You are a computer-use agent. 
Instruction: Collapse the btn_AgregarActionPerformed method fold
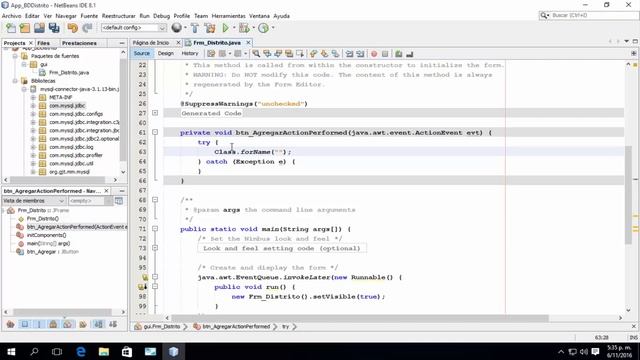[155, 132]
